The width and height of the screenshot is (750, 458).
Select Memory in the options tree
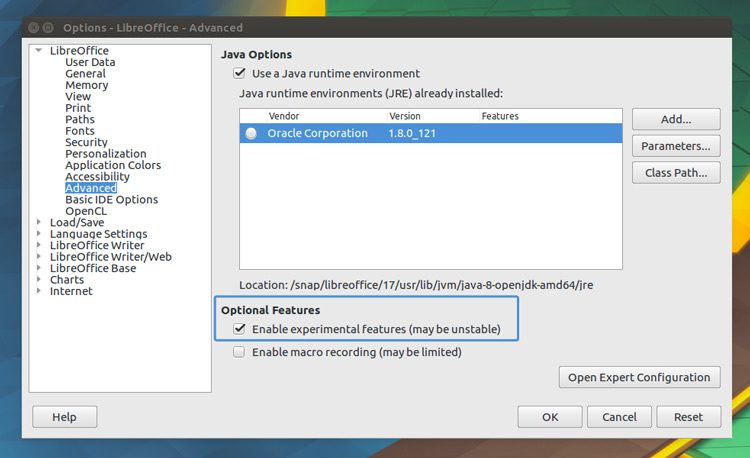[87, 85]
